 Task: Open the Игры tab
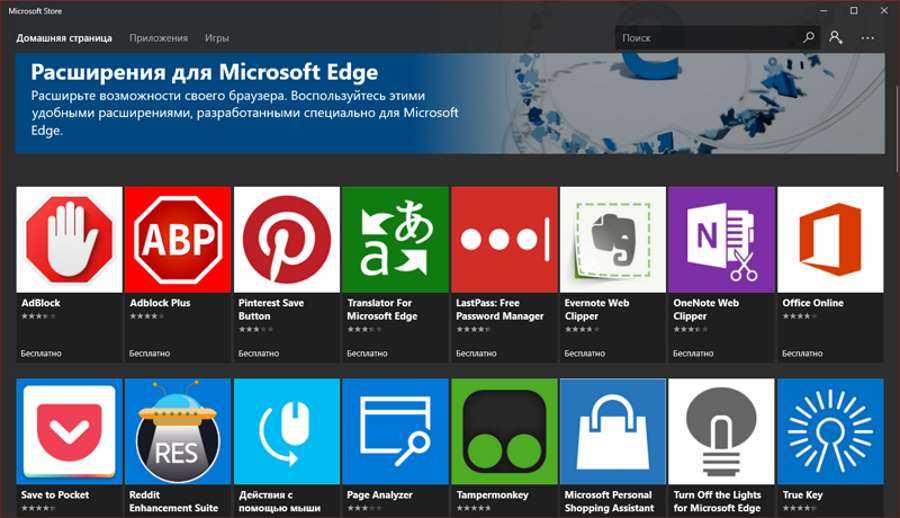tap(217, 38)
